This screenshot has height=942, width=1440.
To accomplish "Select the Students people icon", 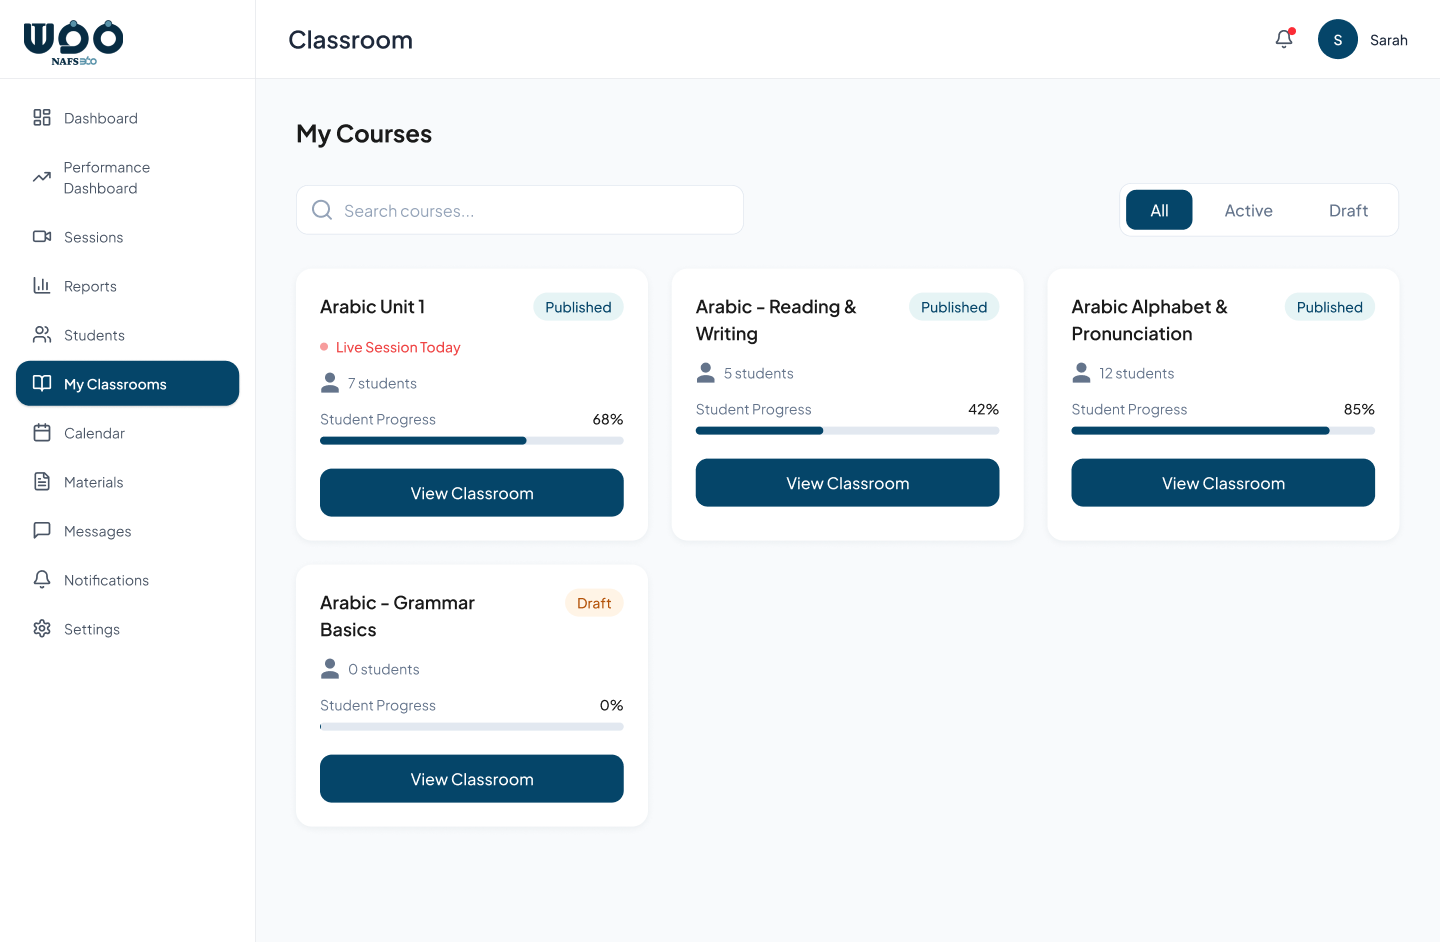I will (41, 334).
